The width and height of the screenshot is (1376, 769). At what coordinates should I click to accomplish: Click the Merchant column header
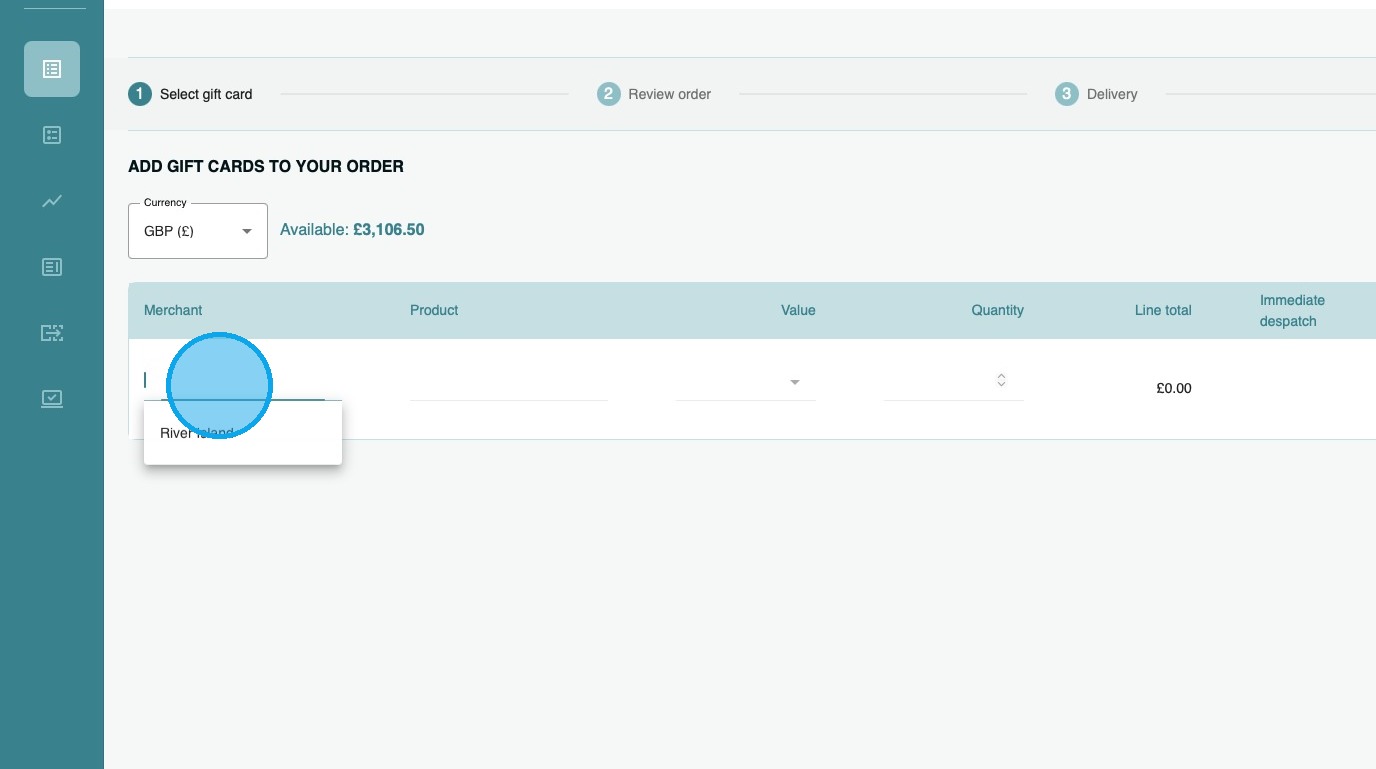(173, 310)
